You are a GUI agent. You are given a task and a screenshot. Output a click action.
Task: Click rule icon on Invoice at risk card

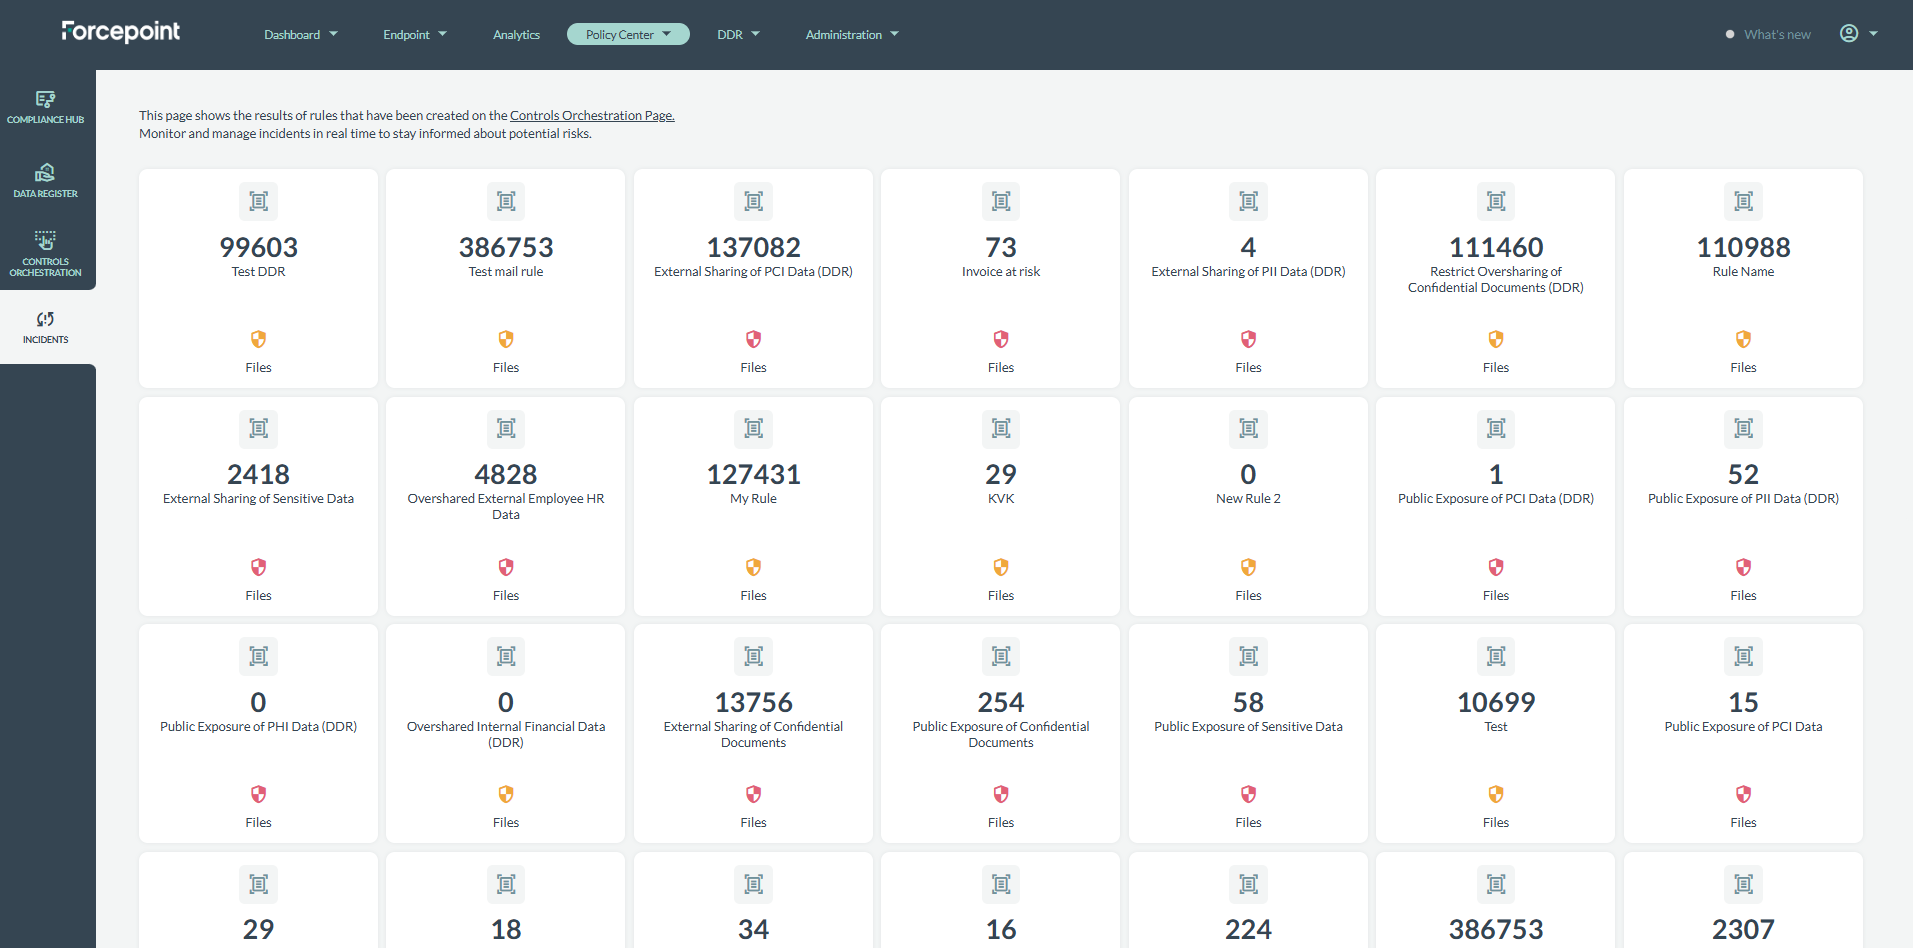point(1001,201)
